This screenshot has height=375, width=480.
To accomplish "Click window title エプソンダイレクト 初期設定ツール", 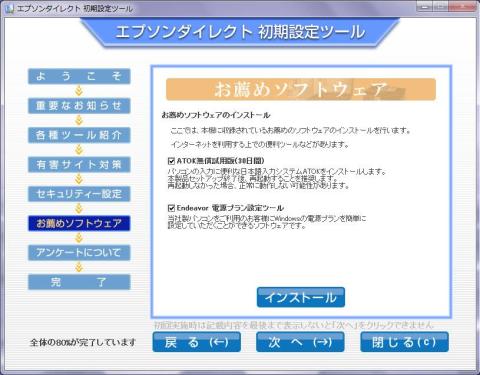I will [75, 8].
